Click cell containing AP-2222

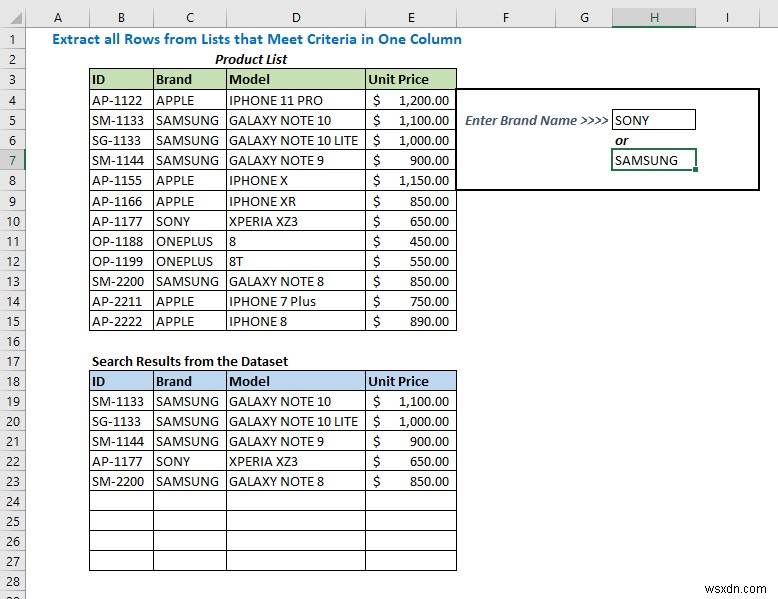tap(122, 321)
